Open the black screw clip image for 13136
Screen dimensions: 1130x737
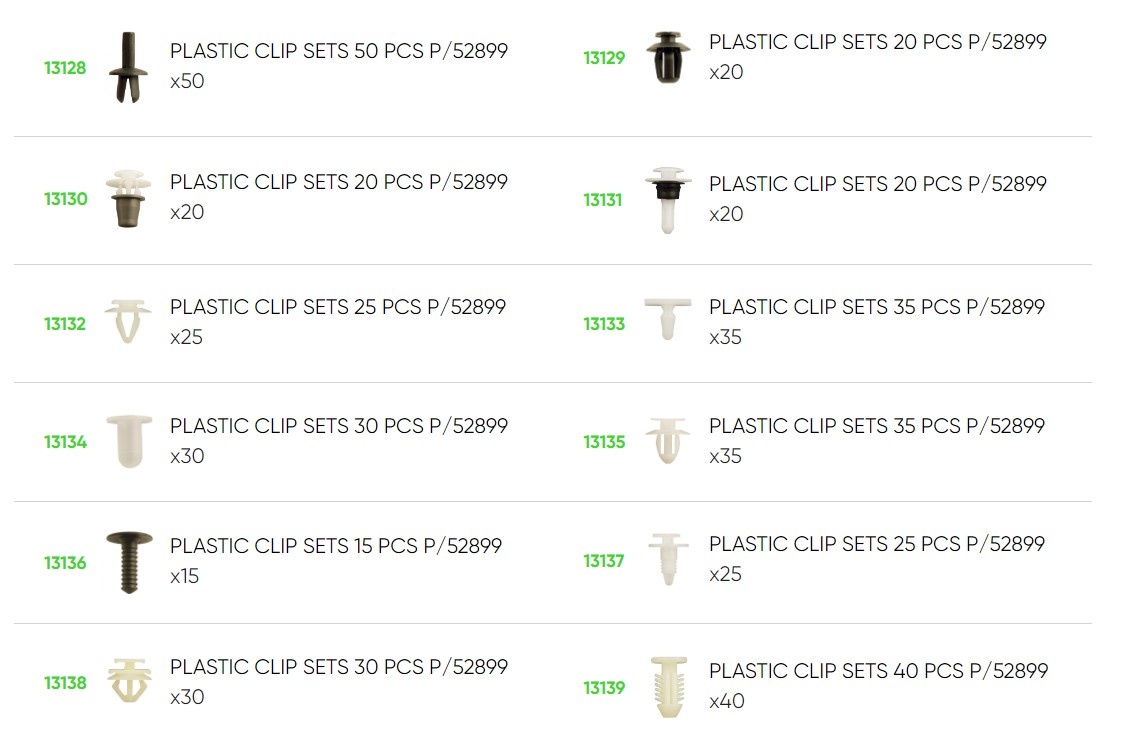click(129, 561)
